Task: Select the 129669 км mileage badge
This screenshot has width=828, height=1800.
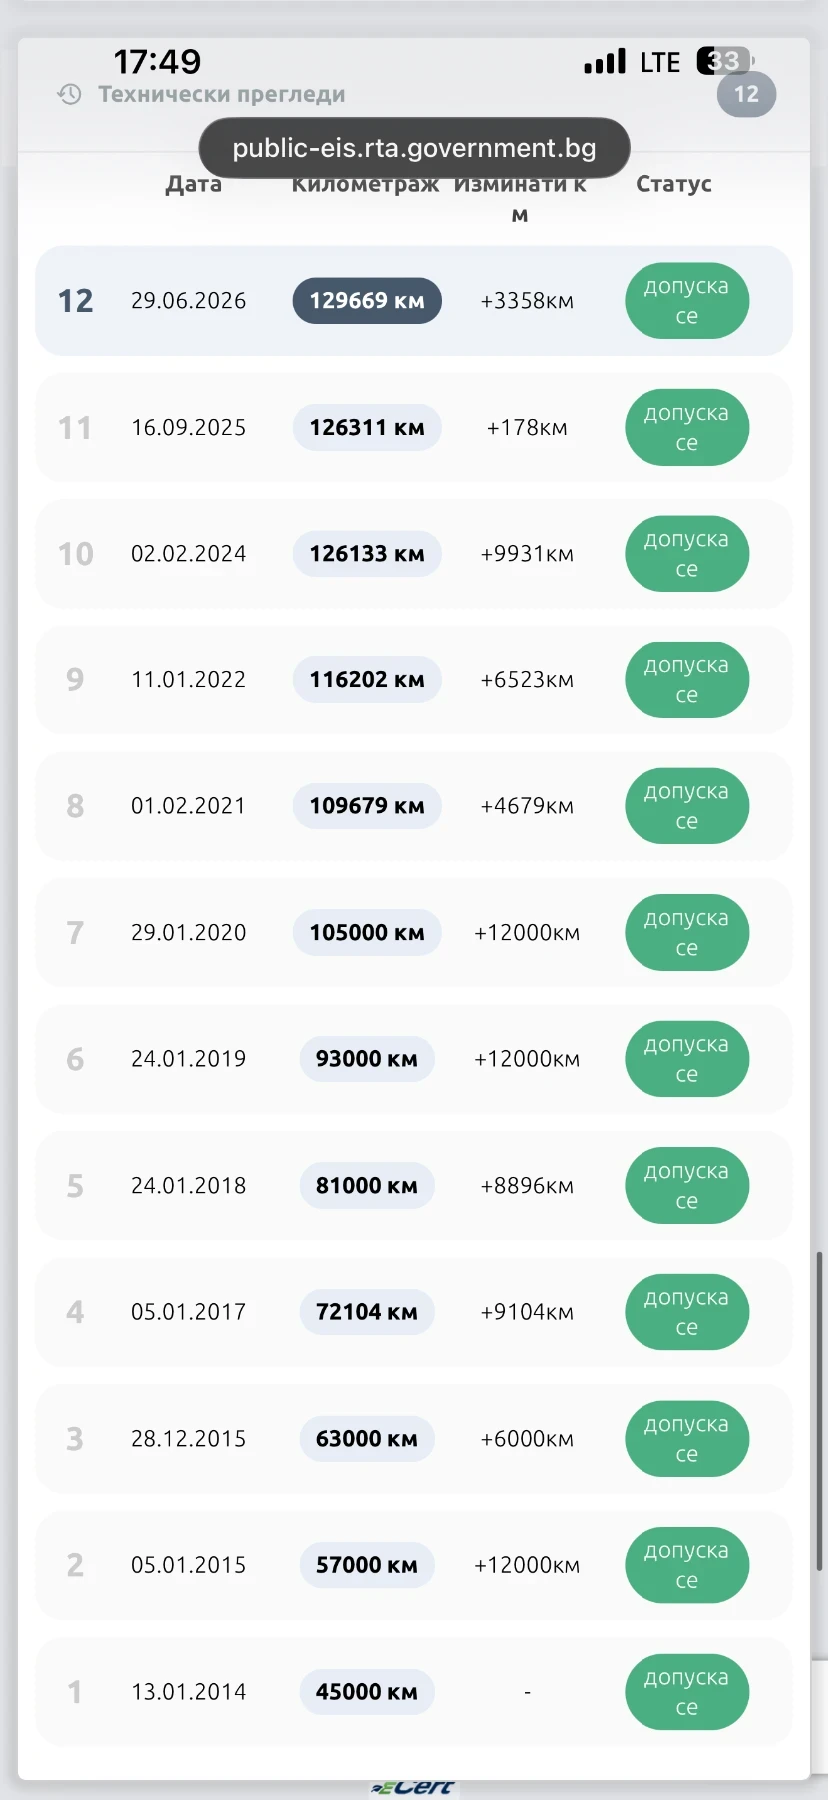Action: click(x=367, y=301)
